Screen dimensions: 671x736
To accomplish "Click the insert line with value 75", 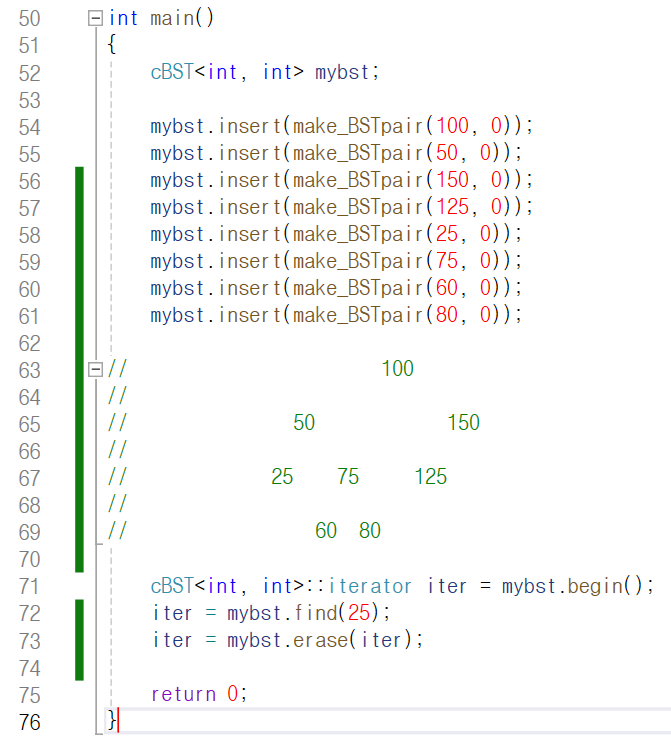I will click(x=336, y=261).
